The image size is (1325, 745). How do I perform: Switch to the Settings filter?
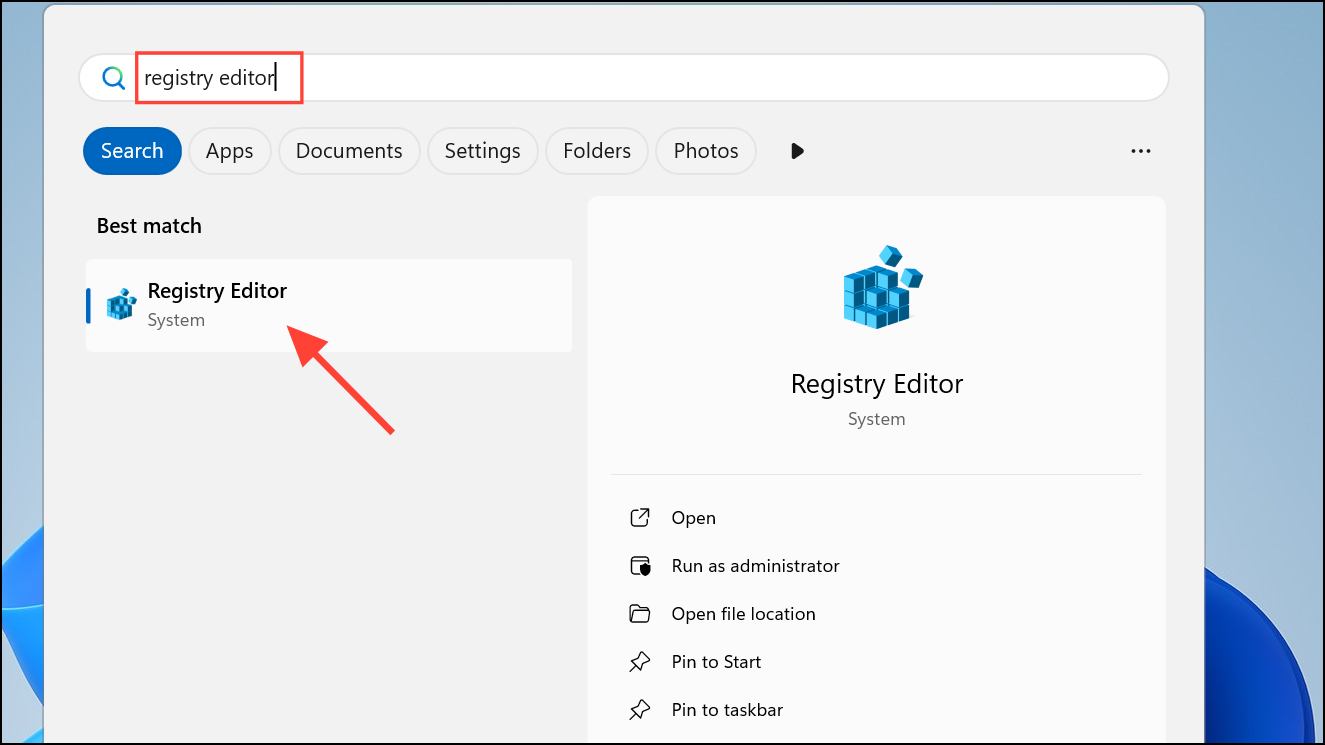click(482, 151)
